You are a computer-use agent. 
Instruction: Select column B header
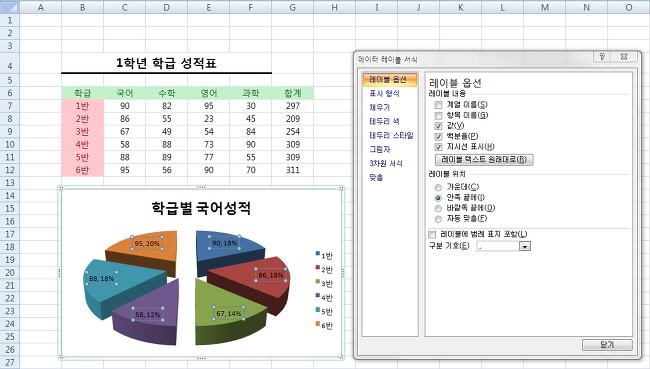82,7
